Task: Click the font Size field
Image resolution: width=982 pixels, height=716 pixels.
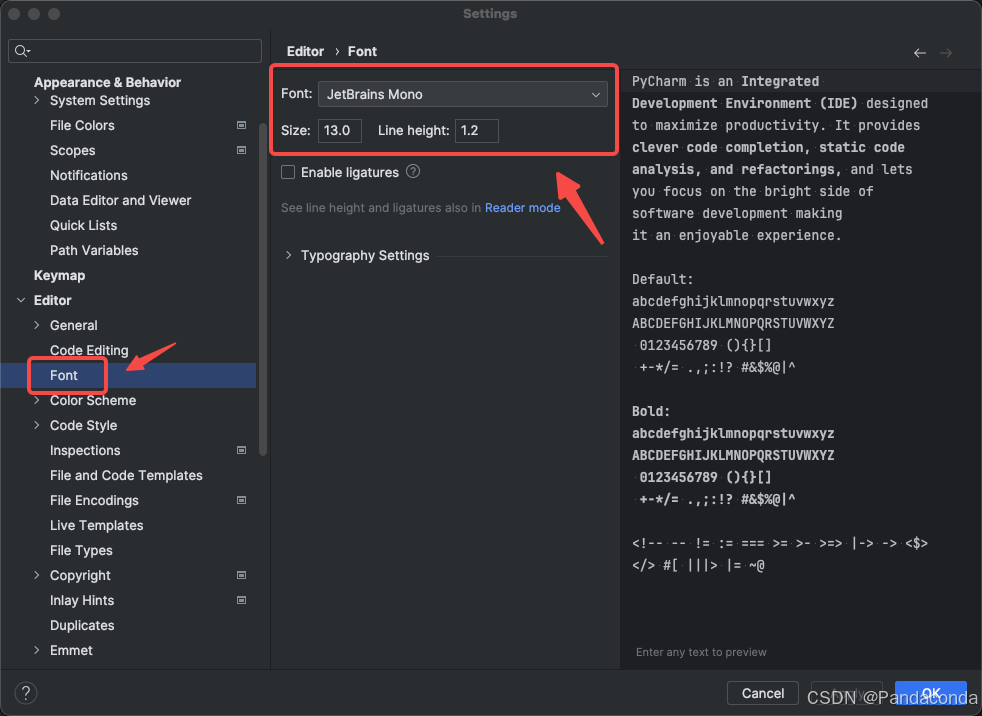Action: coord(339,130)
